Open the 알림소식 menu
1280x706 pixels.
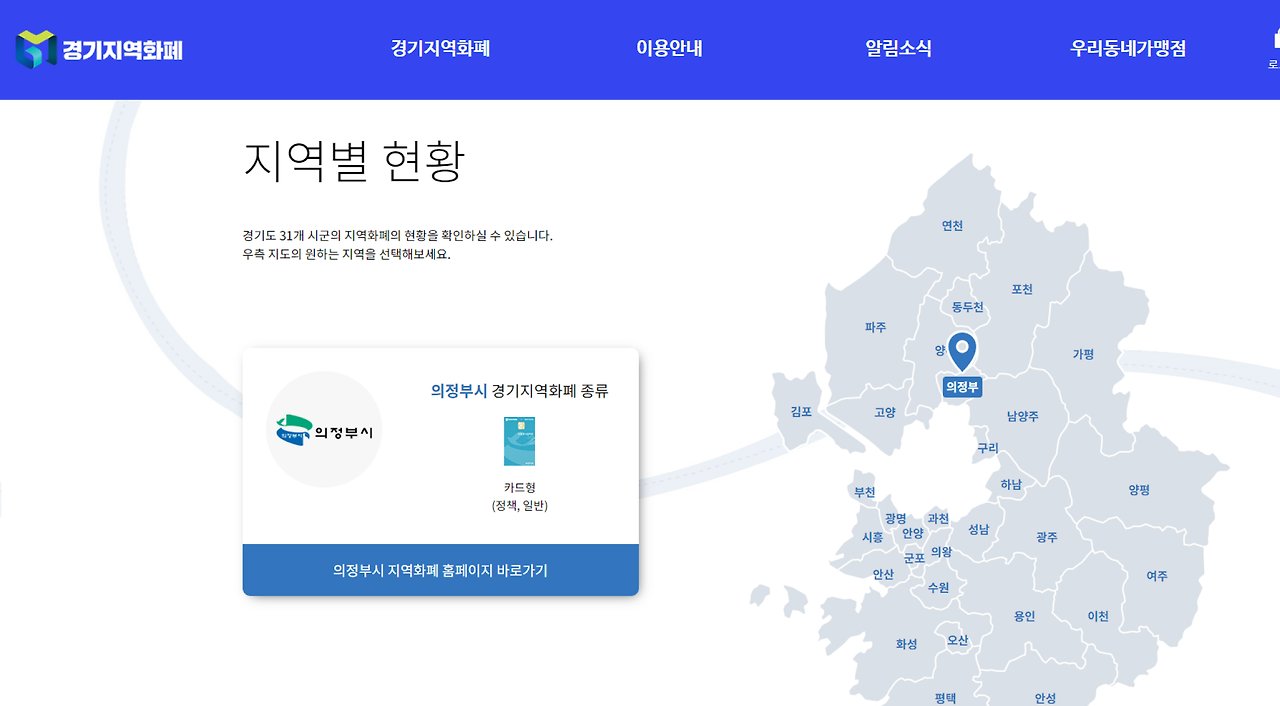898,47
